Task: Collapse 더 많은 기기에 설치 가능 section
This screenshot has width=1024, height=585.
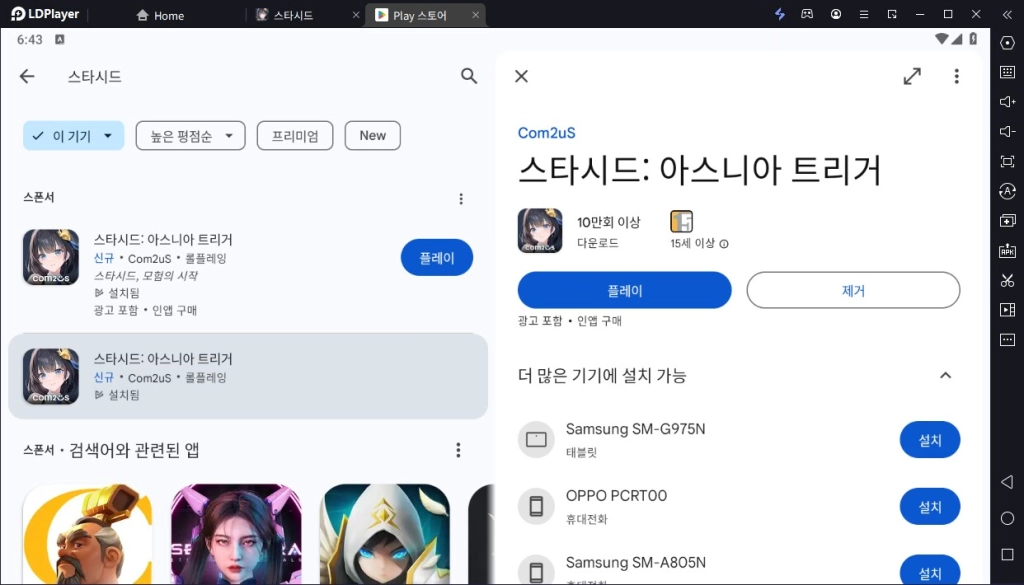Action: click(945, 375)
